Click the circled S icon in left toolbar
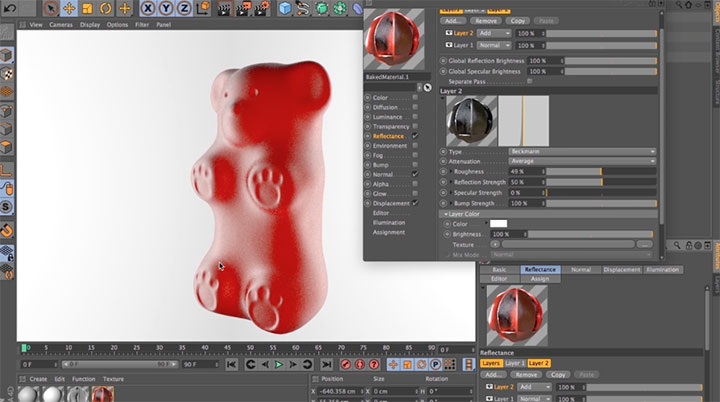Screen dimensions: 720x402 6,207
